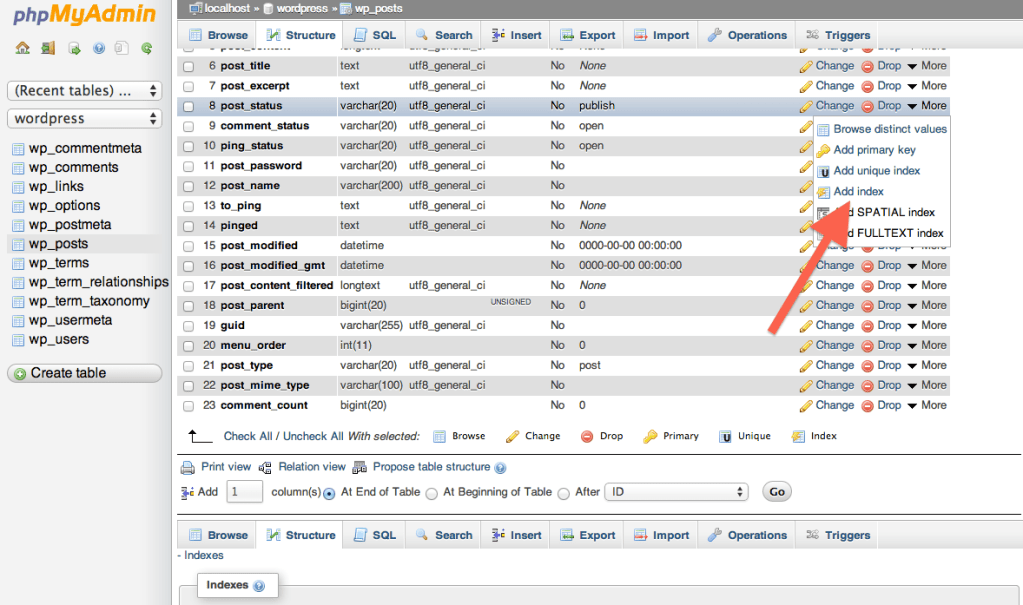This screenshot has width=1023, height=605.
Task: Click the Log out door icon
Action: (48, 48)
